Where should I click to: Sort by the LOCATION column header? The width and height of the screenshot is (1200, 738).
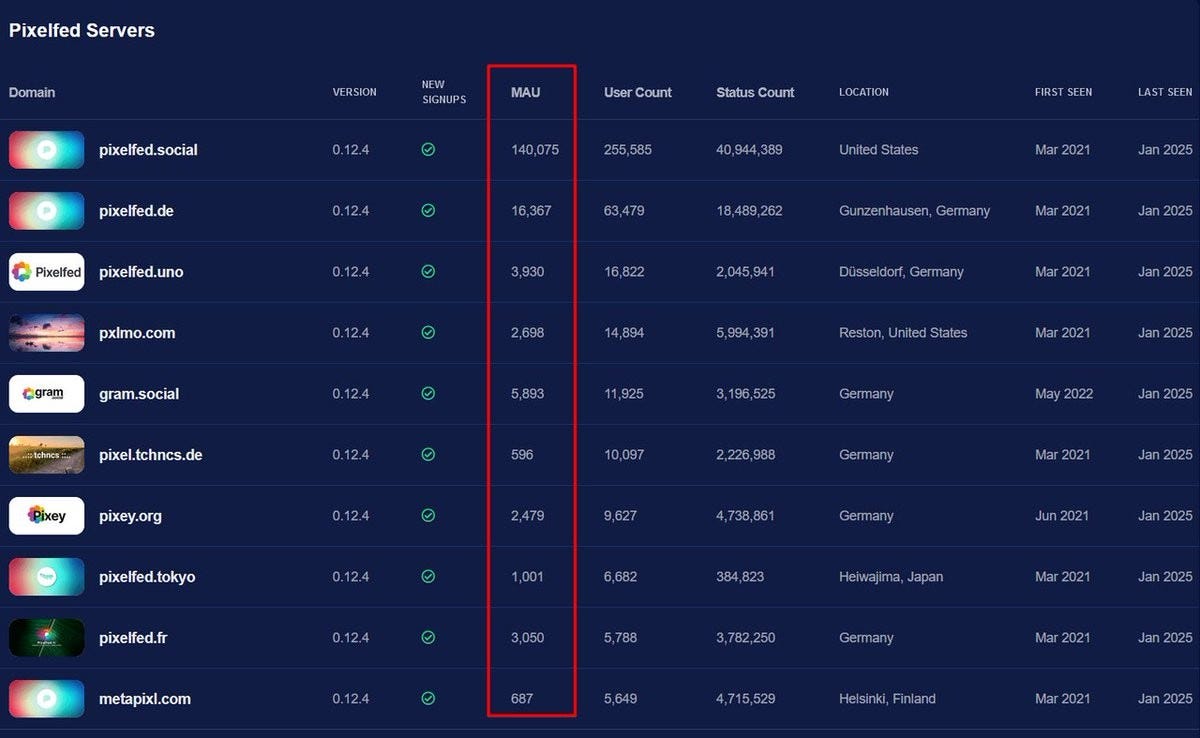click(x=864, y=92)
